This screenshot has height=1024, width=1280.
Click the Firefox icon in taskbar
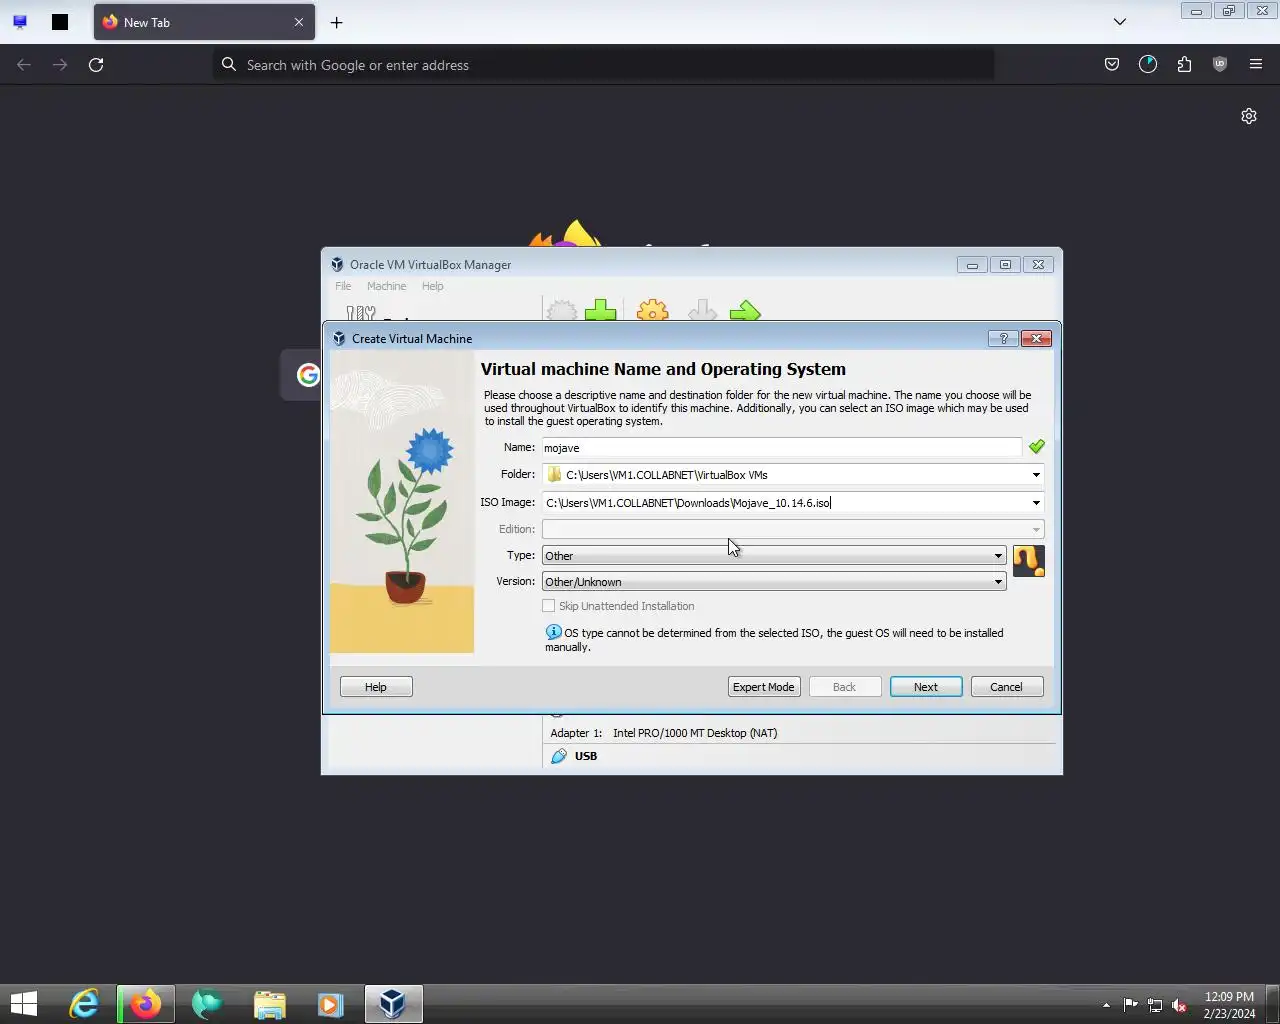[146, 1004]
